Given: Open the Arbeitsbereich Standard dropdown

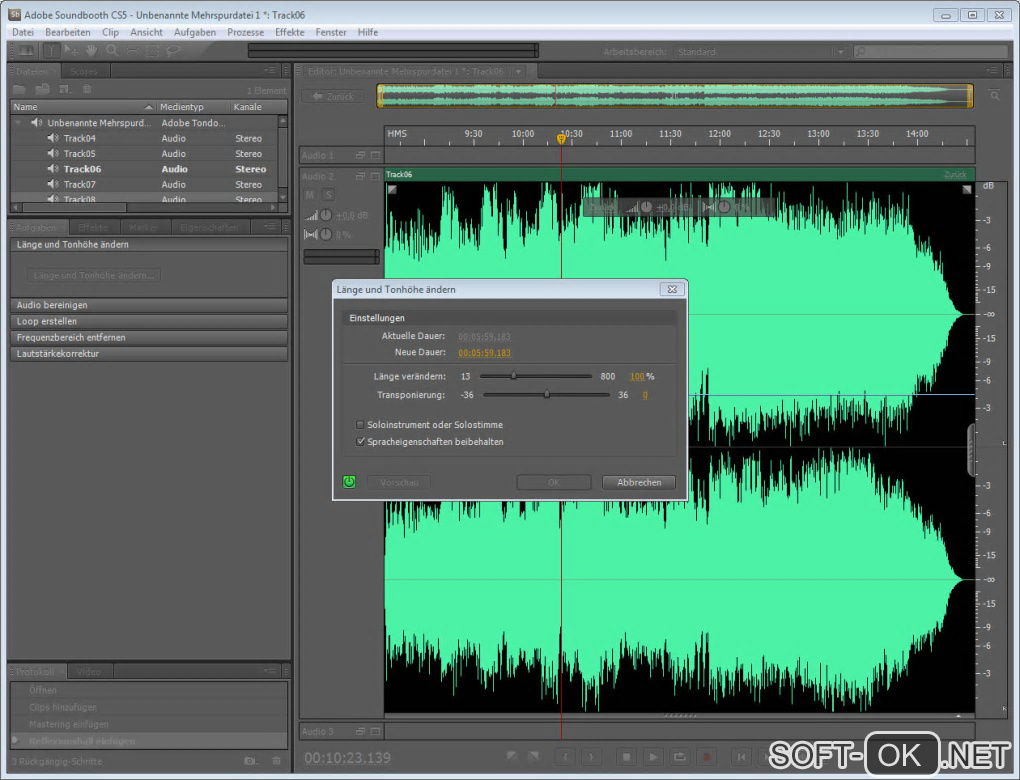Looking at the screenshot, I should click(x=760, y=51).
